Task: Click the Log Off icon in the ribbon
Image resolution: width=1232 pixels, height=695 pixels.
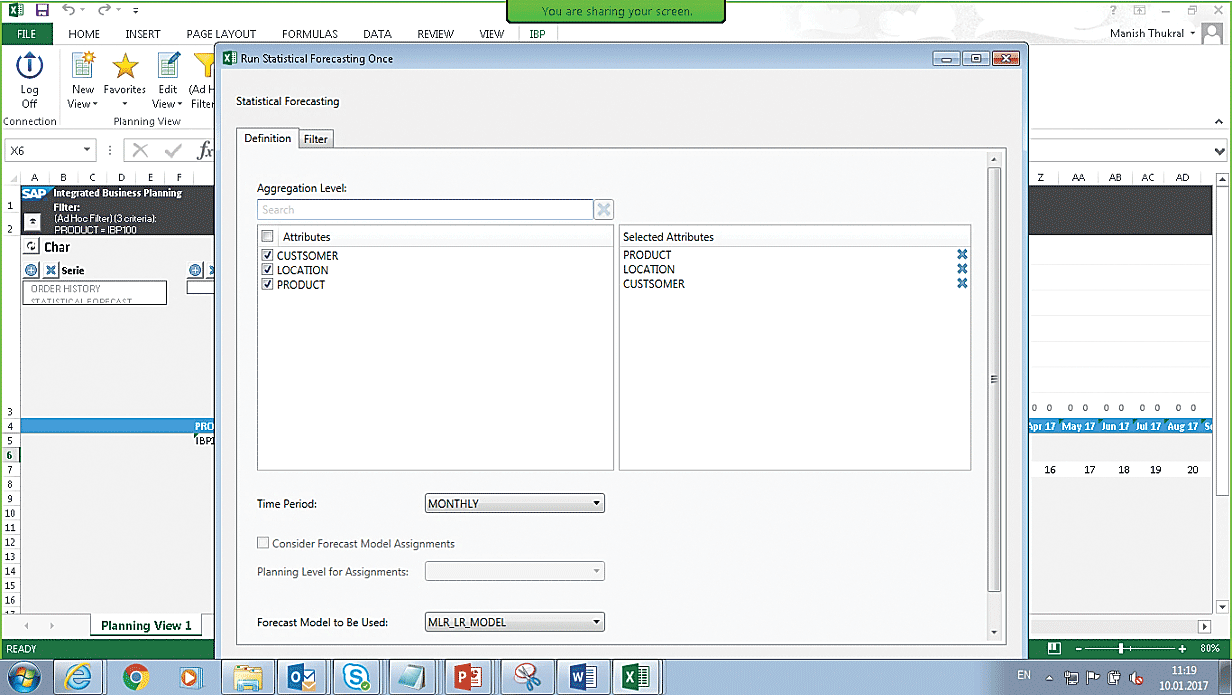Action: tap(30, 67)
